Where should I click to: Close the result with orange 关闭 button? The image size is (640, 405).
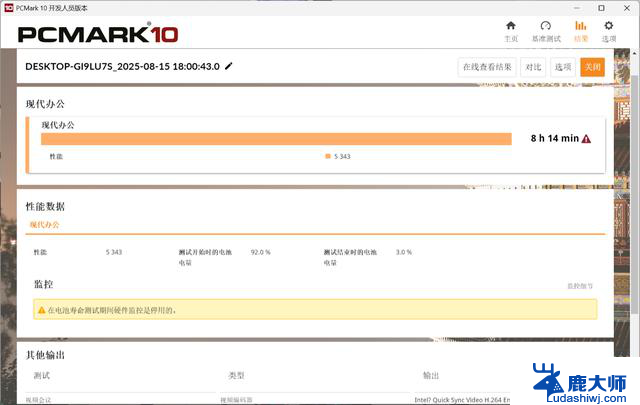coord(592,67)
